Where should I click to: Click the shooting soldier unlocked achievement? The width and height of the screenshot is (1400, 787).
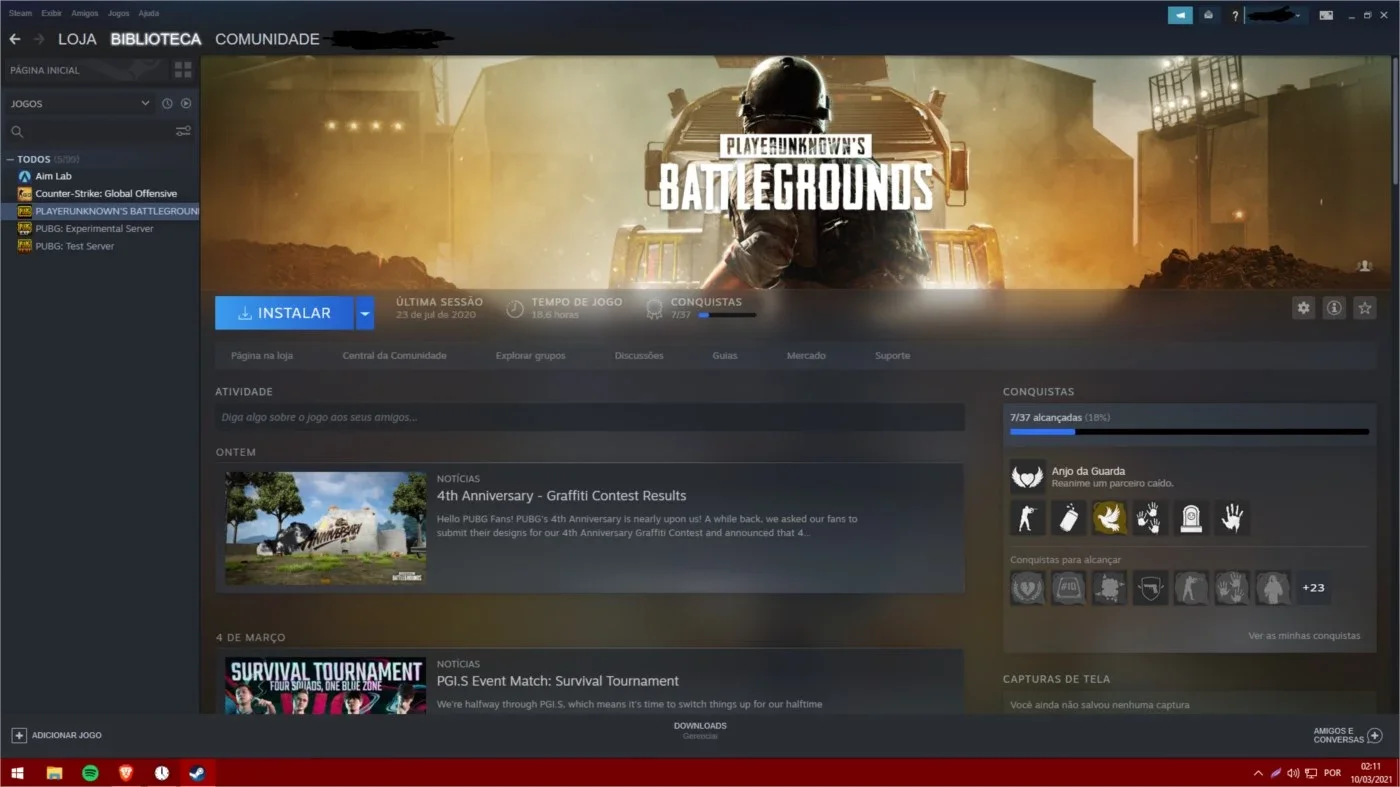coord(1027,518)
